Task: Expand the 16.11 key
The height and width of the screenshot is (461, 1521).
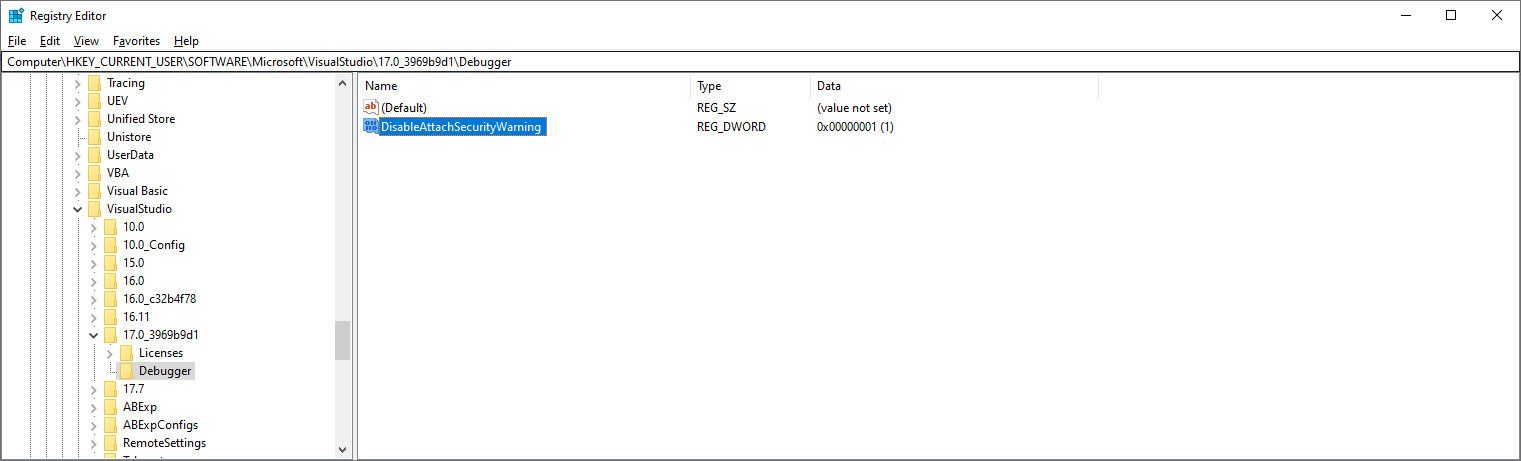Action: click(94, 317)
